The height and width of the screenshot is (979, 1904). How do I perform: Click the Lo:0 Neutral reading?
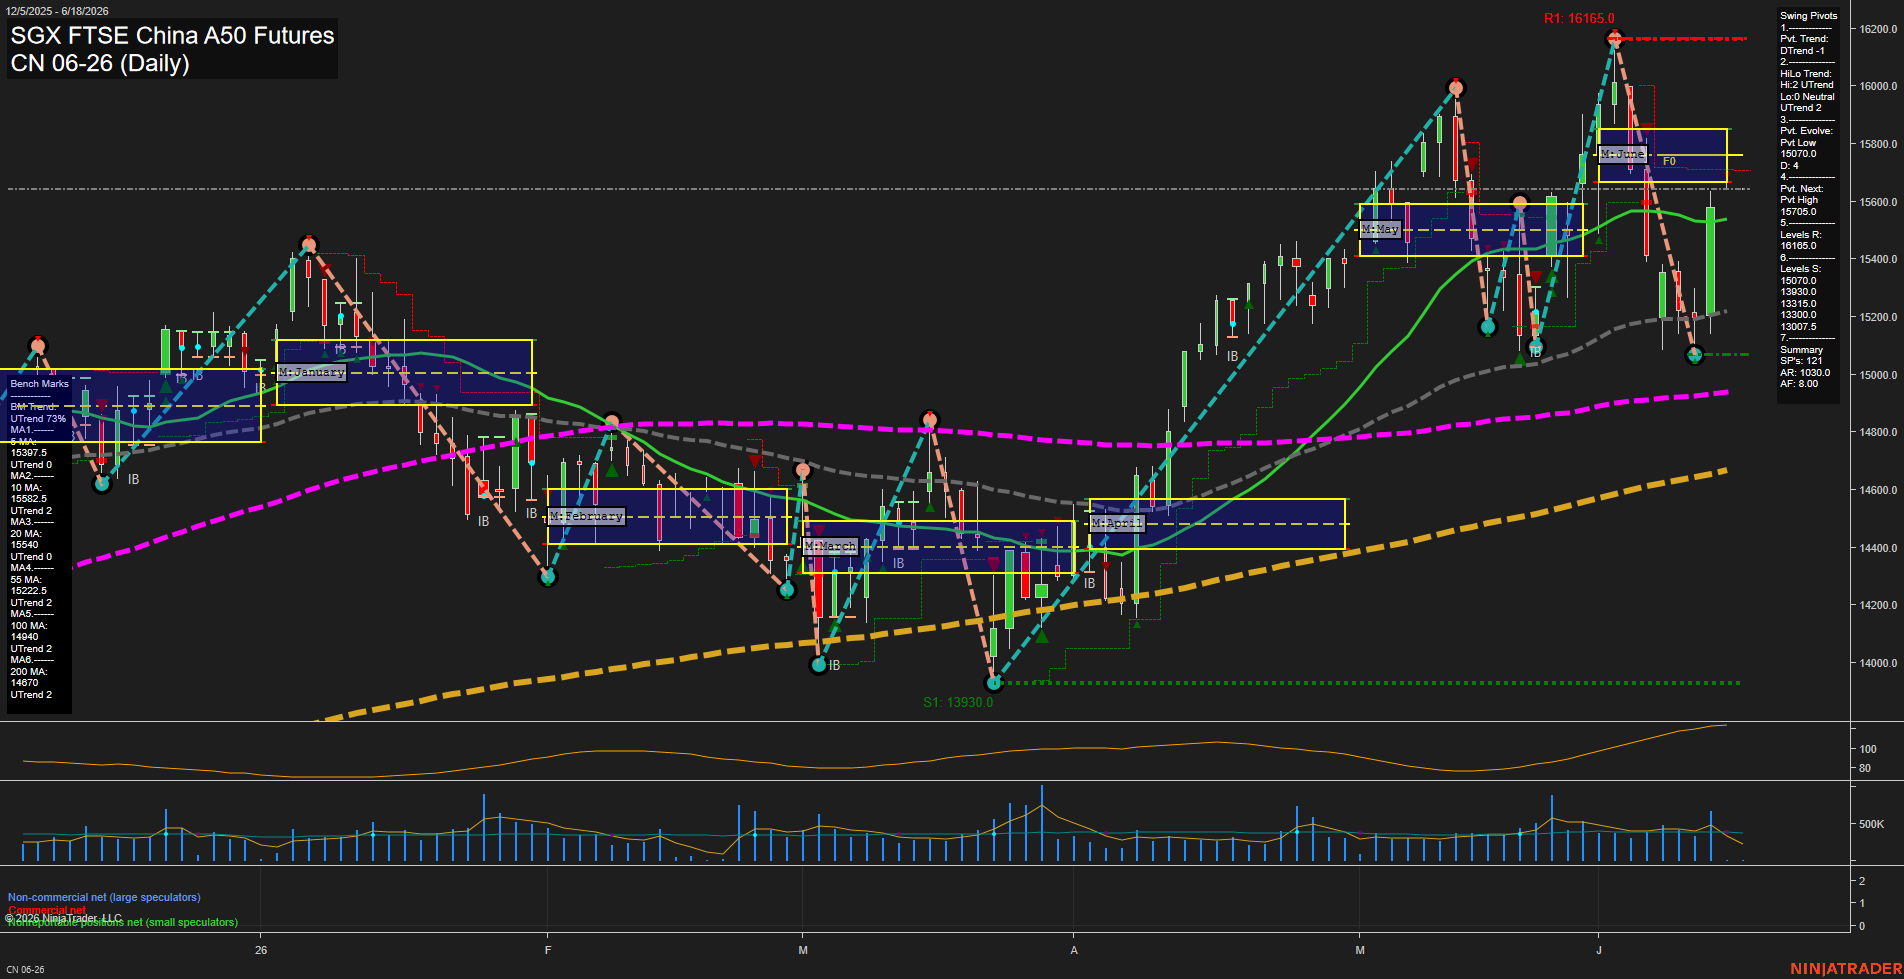(1807, 97)
